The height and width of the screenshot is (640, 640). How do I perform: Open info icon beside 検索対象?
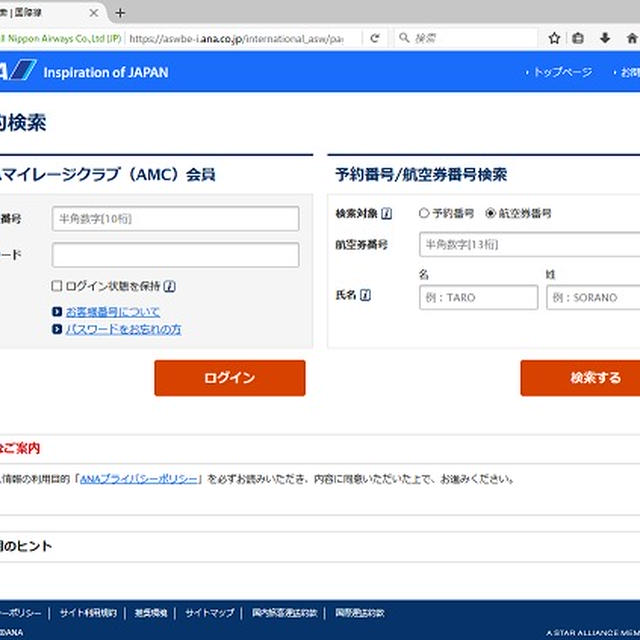click(x=386, y=213)
